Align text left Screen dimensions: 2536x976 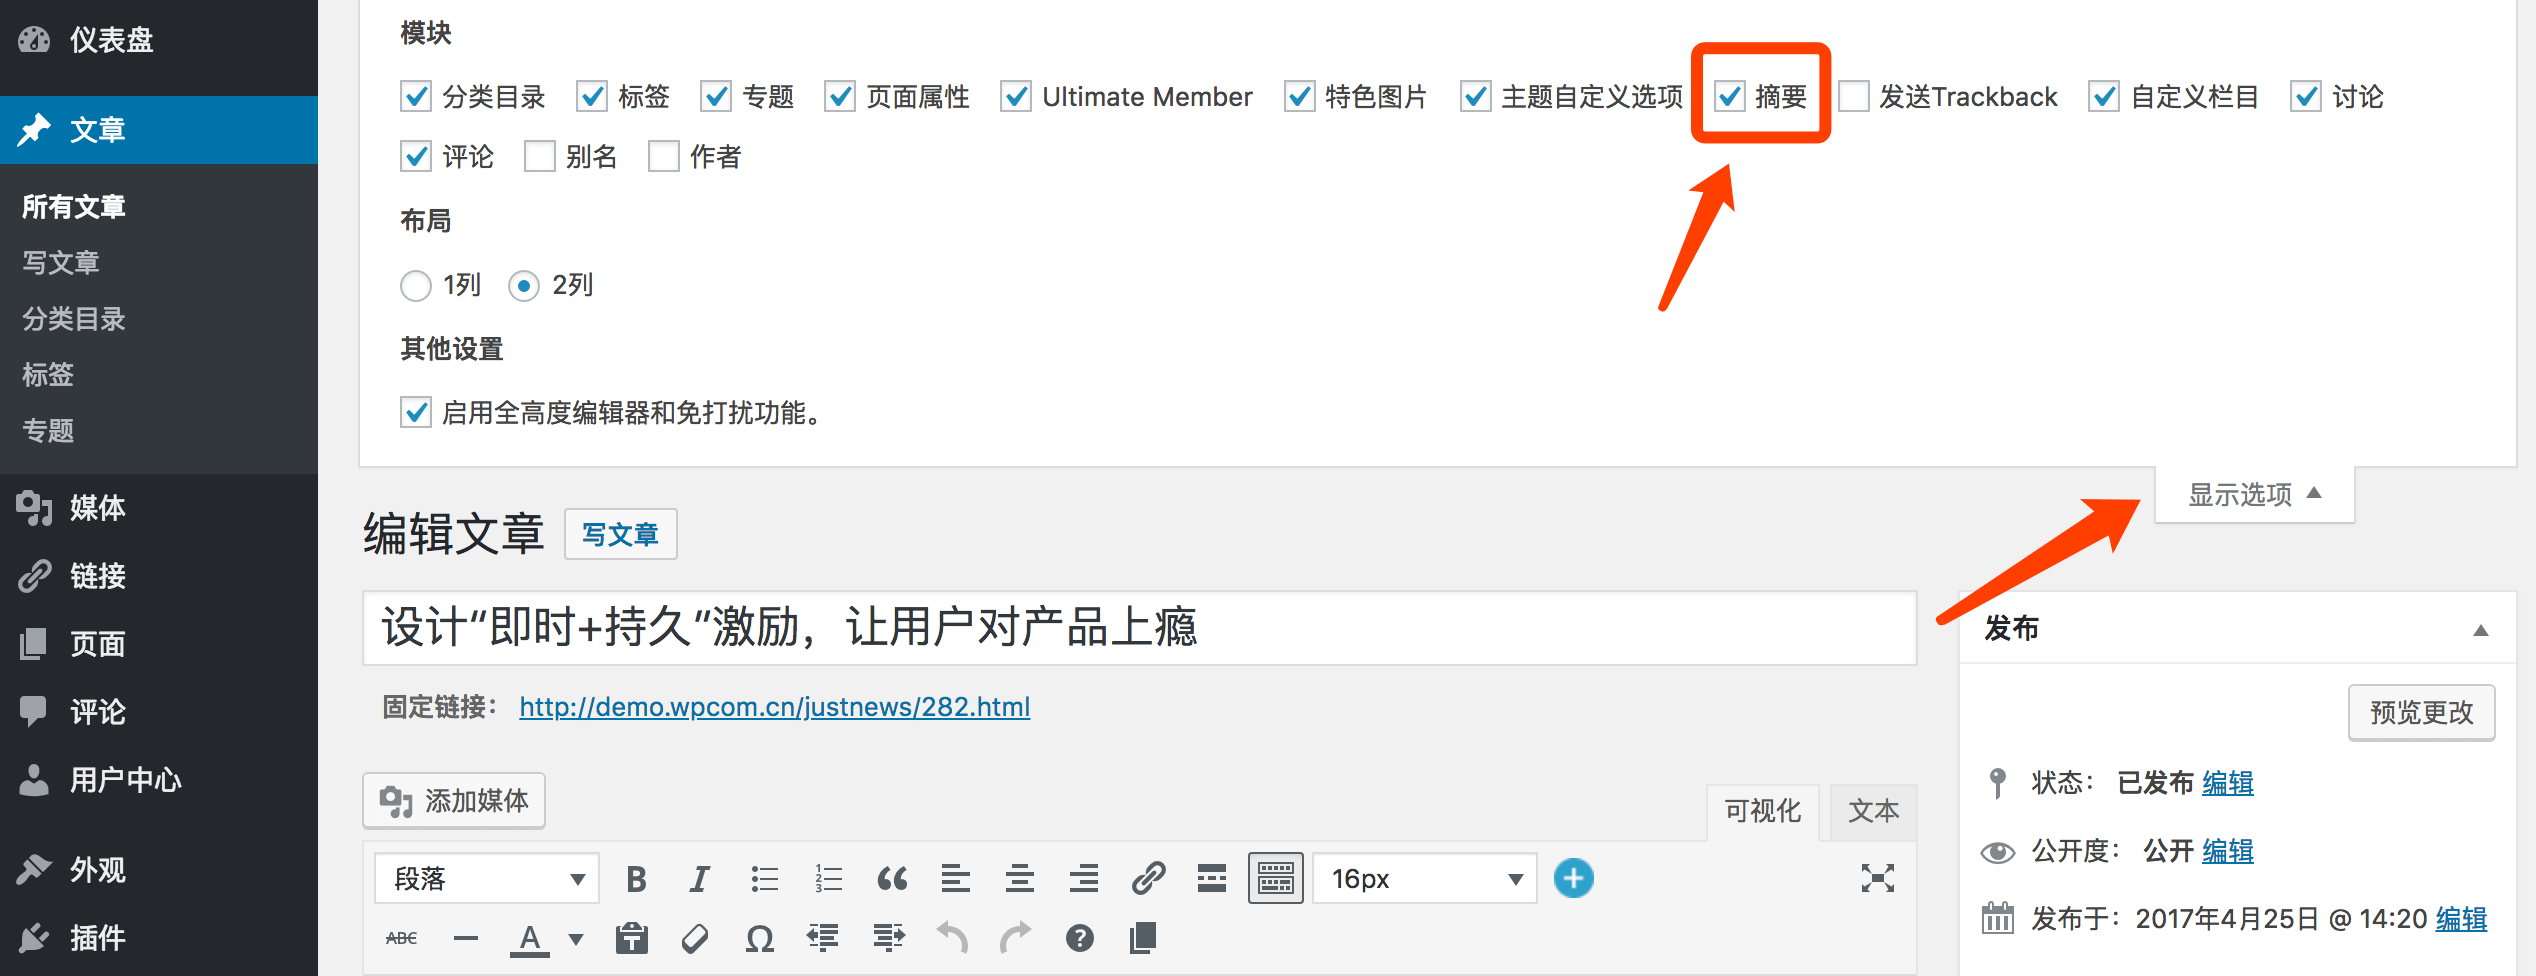click(x=956, y=879)
